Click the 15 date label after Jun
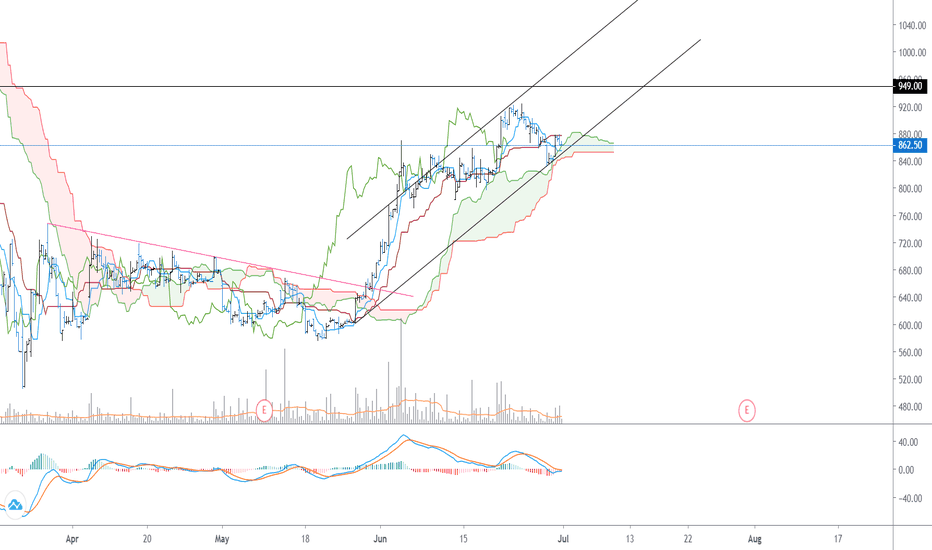This screenshot has height=550, width=932. pos(463,539)
